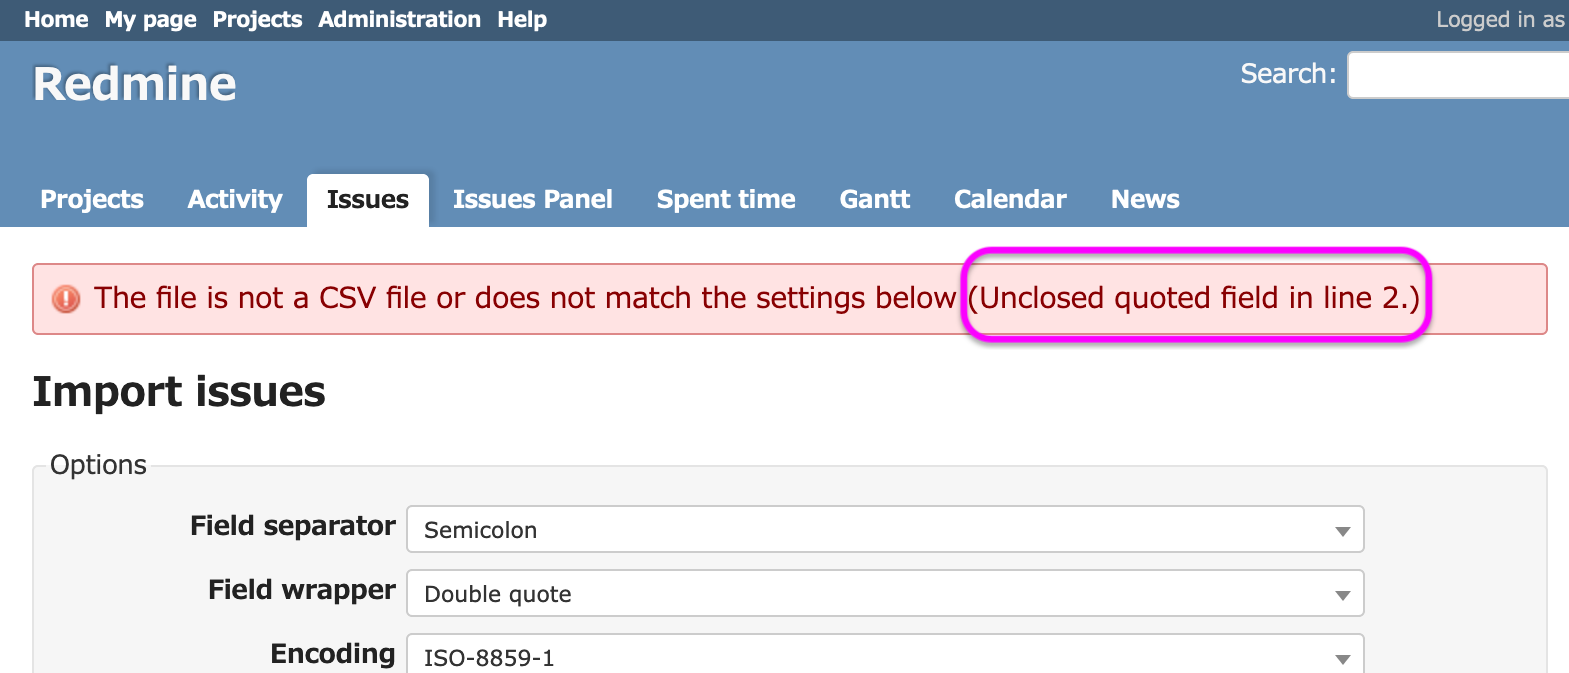Open the Help link
This screenshot has width=1569, height=673.
click(x=522, y=20)
